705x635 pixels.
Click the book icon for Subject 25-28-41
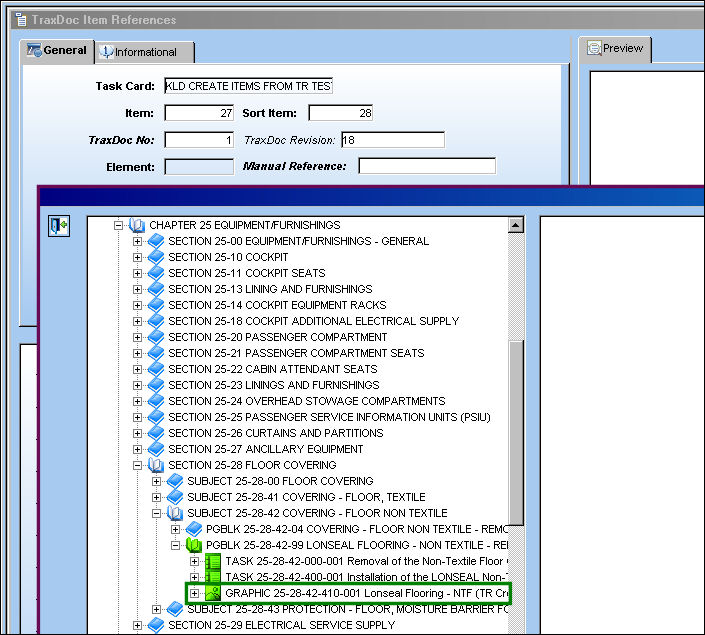click(x=175, y=497)
